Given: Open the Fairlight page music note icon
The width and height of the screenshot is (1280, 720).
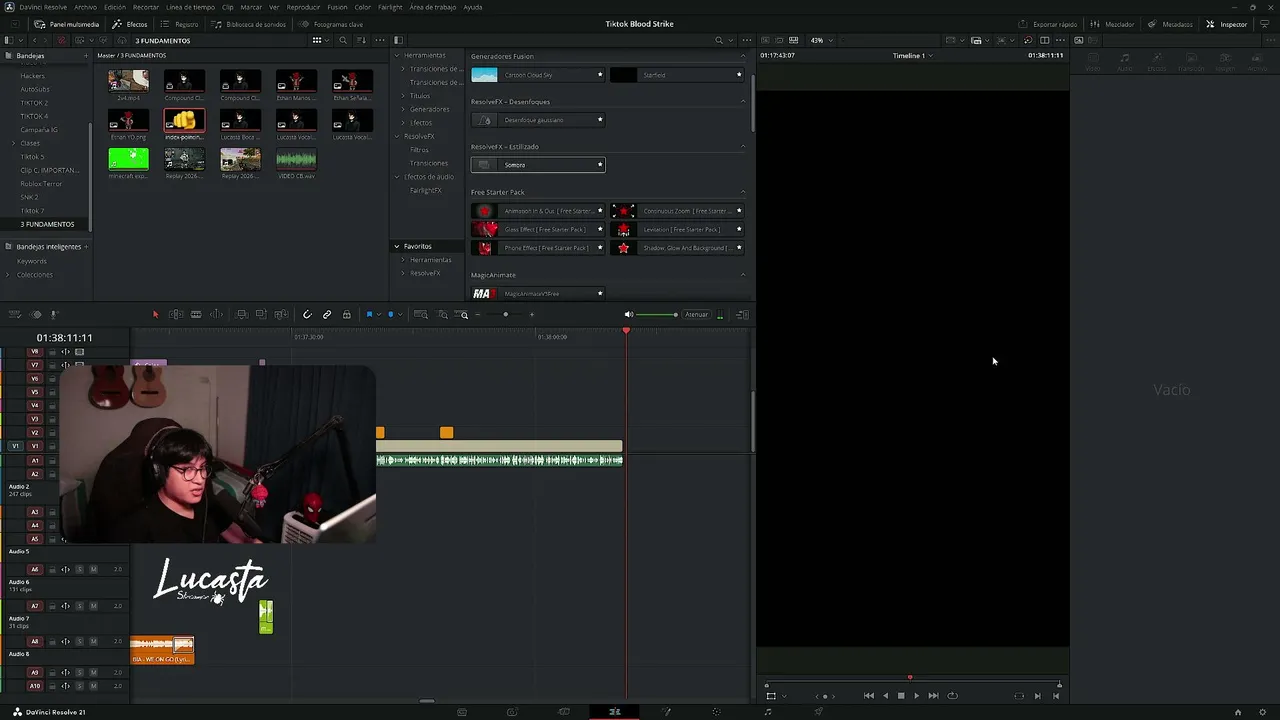Looking at the screenshot, I should (768, 712).
